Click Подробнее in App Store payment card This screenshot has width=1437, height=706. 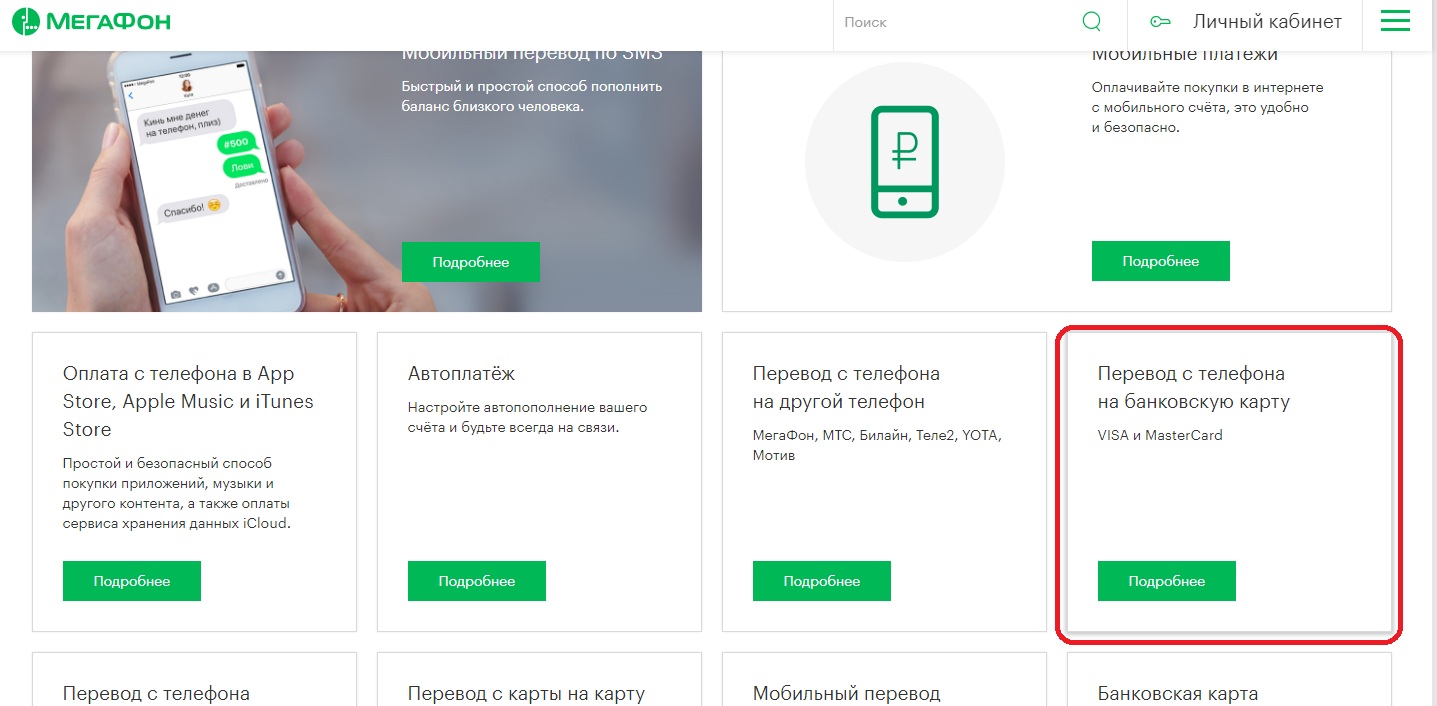(x=132, y=581)
